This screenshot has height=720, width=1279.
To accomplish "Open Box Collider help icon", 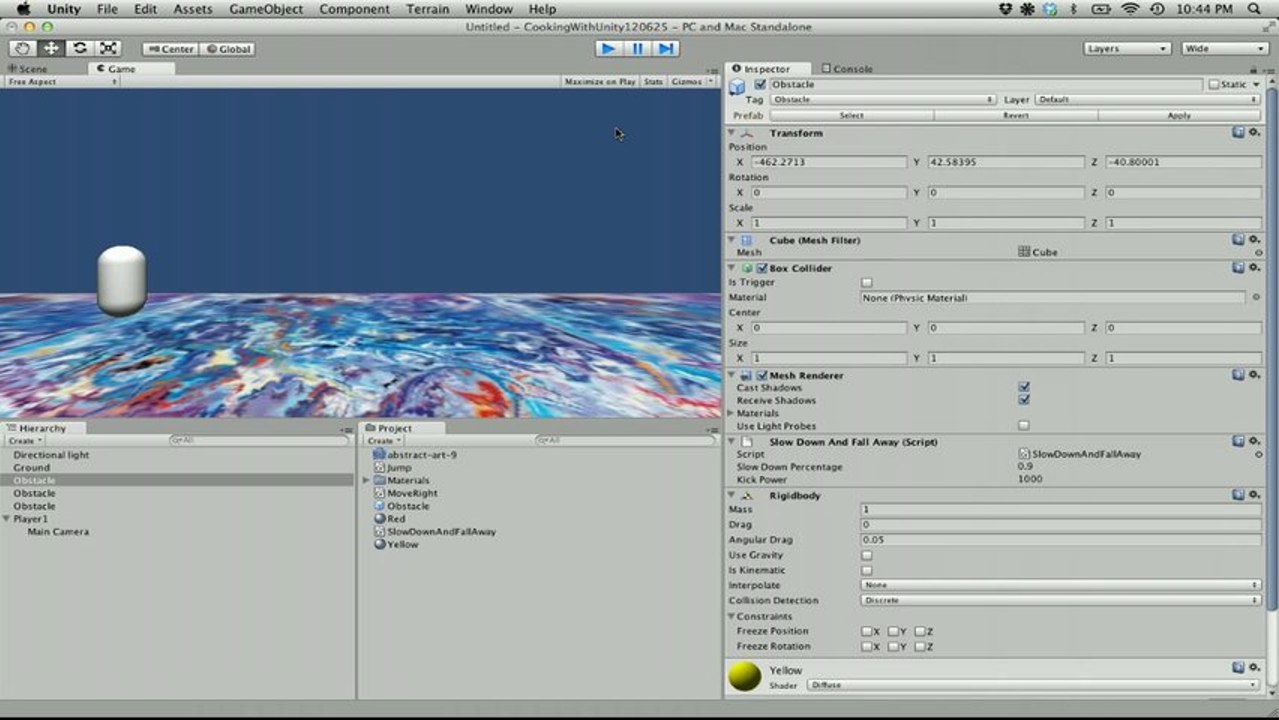I will pyautogui.click(x=1238, y=267).
